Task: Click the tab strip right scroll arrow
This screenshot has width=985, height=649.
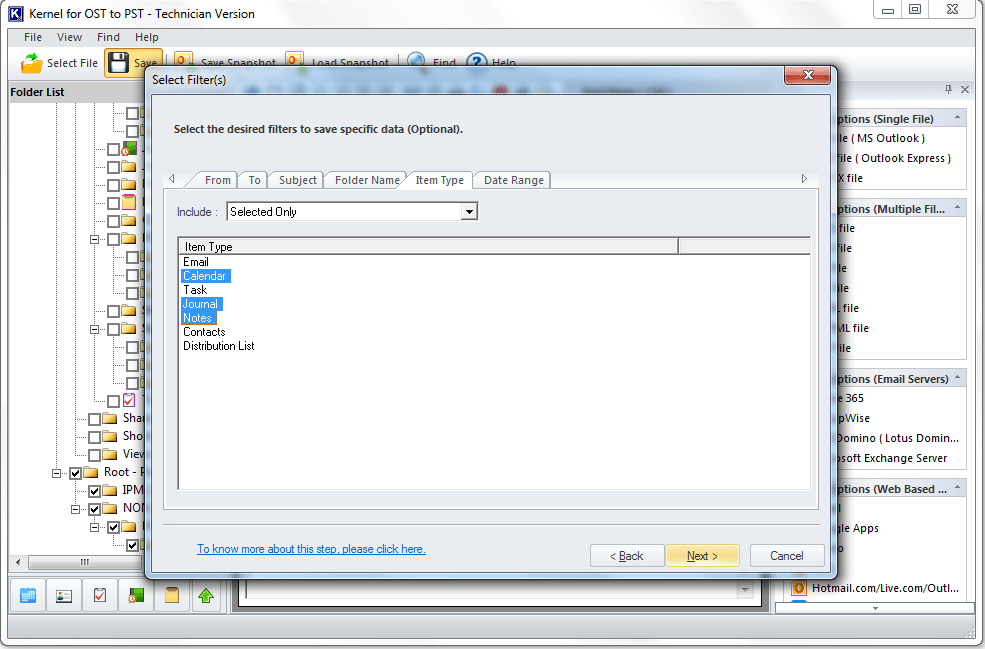Action: (804, 179)
